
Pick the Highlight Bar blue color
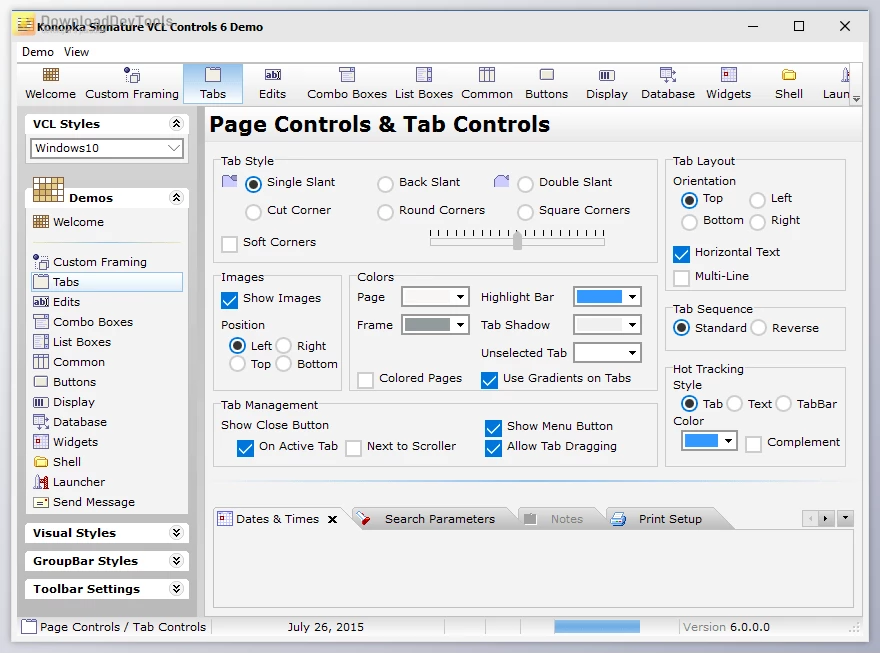[599, 297]
